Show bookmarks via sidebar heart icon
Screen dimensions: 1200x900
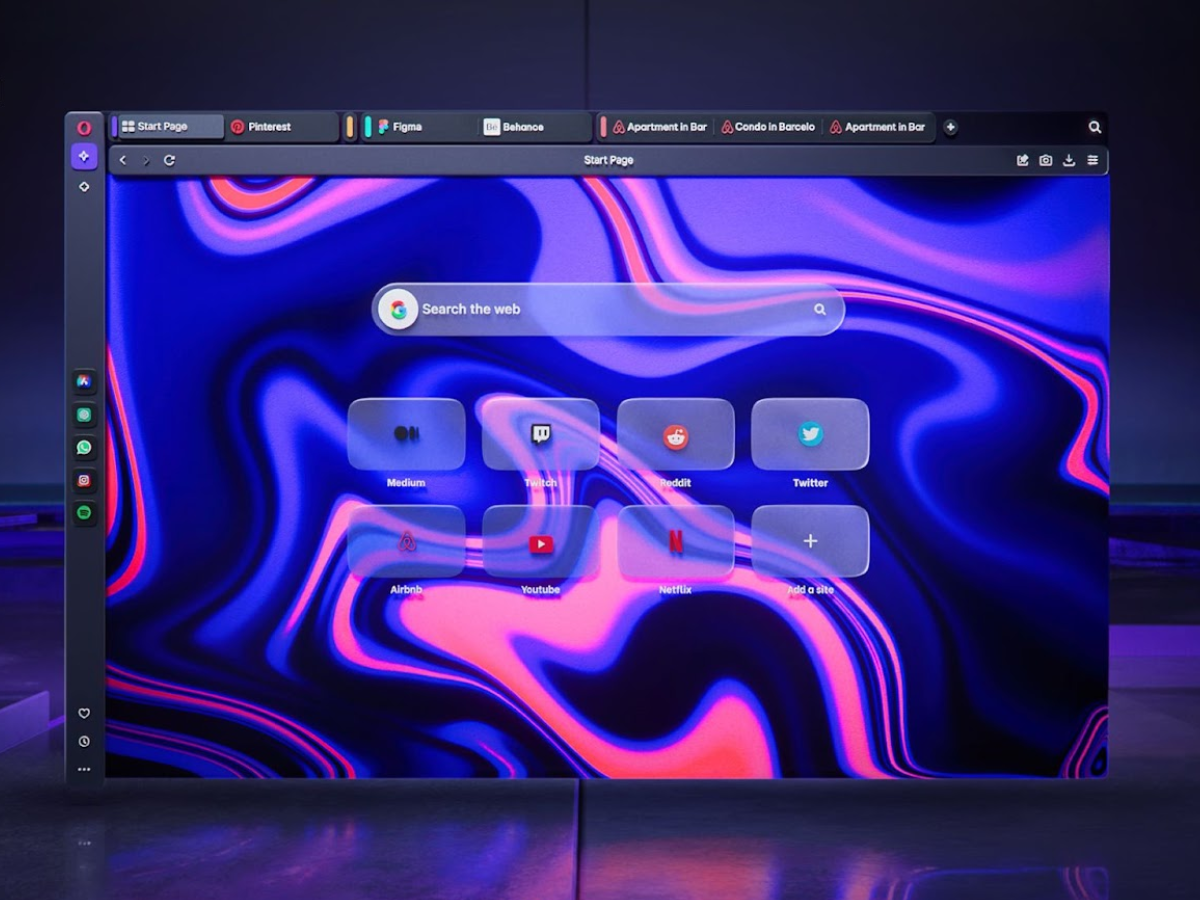[x=84, y=713]
